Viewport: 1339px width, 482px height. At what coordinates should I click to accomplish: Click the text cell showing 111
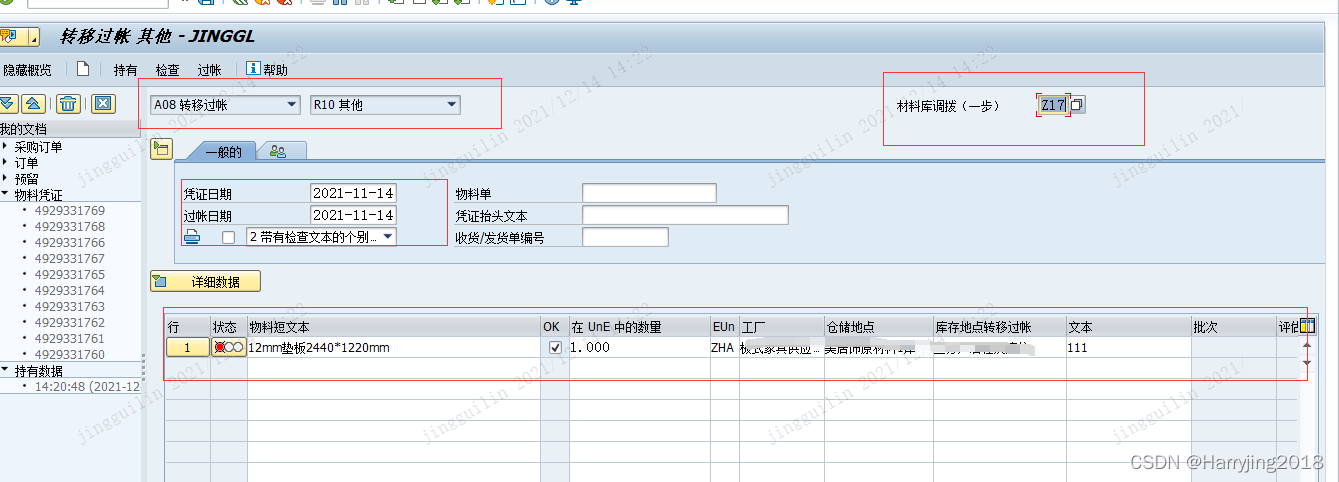coord(1128,347)
